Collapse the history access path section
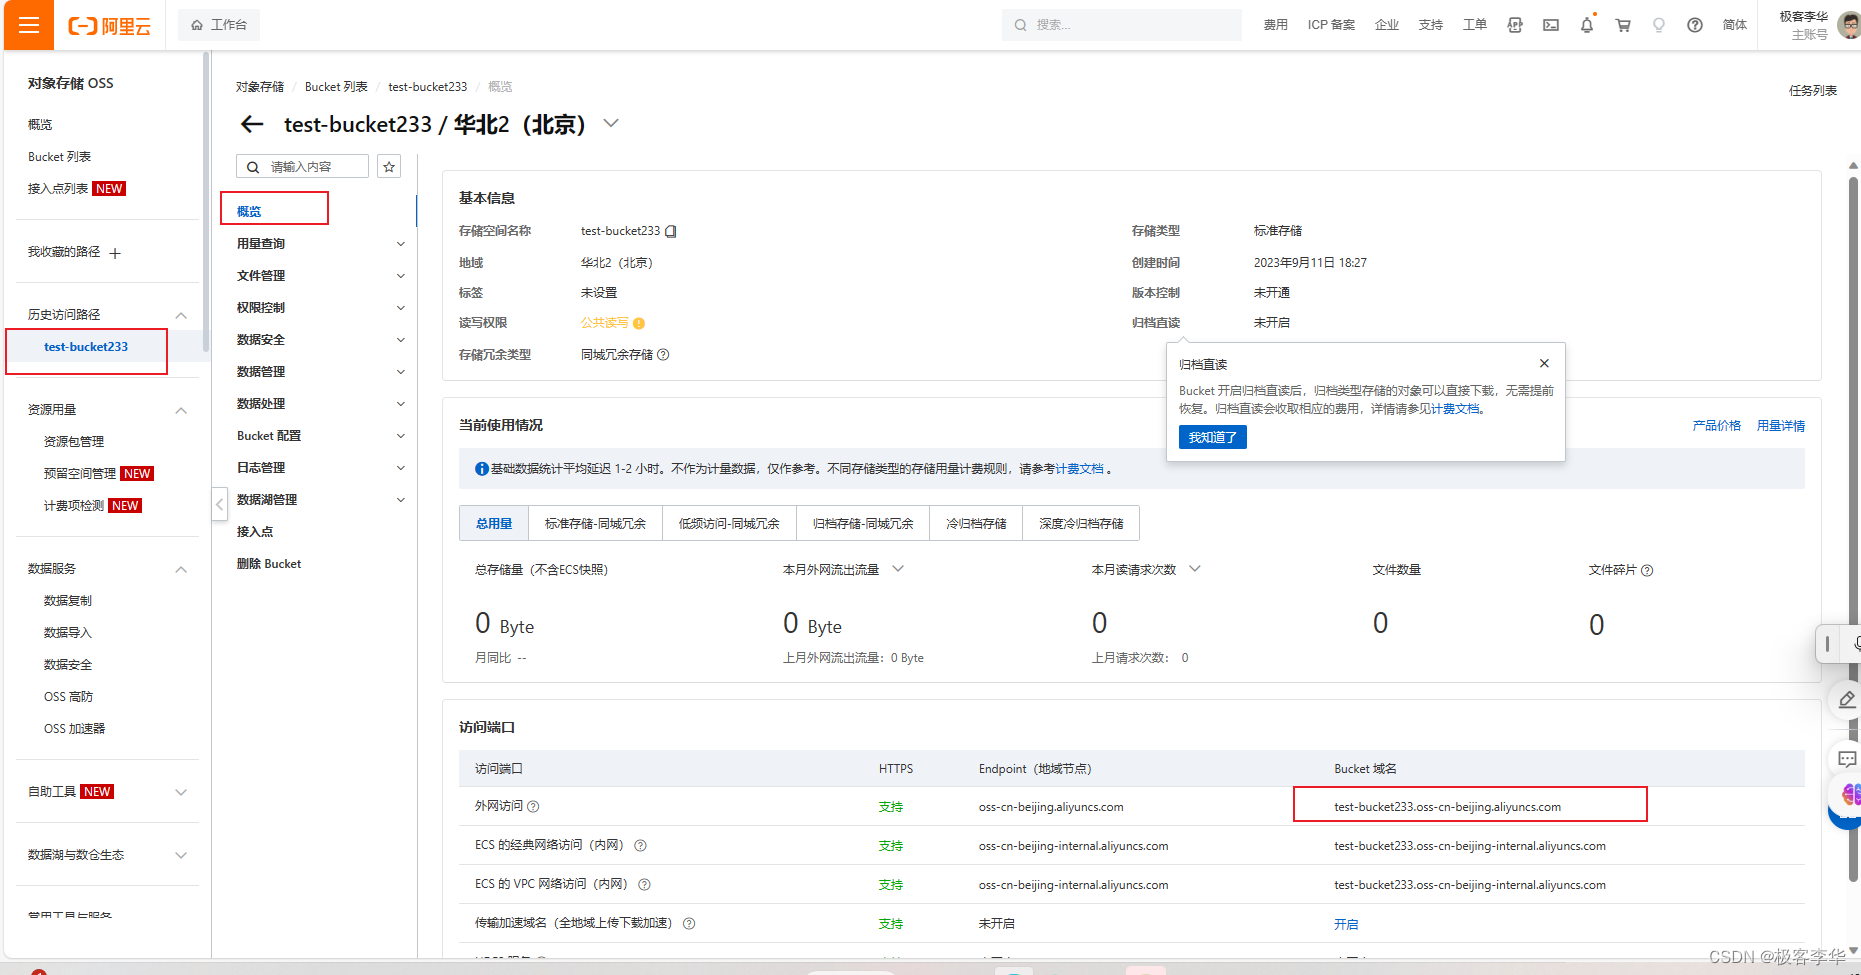 (x=181, y=315)
